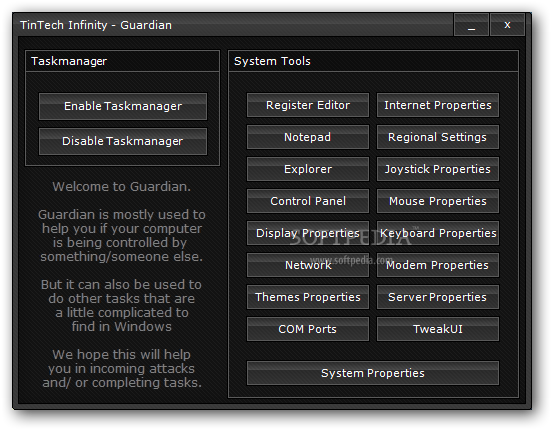The image size is (552, 430).
Task: Open Modem Properties
Action: 438,265
